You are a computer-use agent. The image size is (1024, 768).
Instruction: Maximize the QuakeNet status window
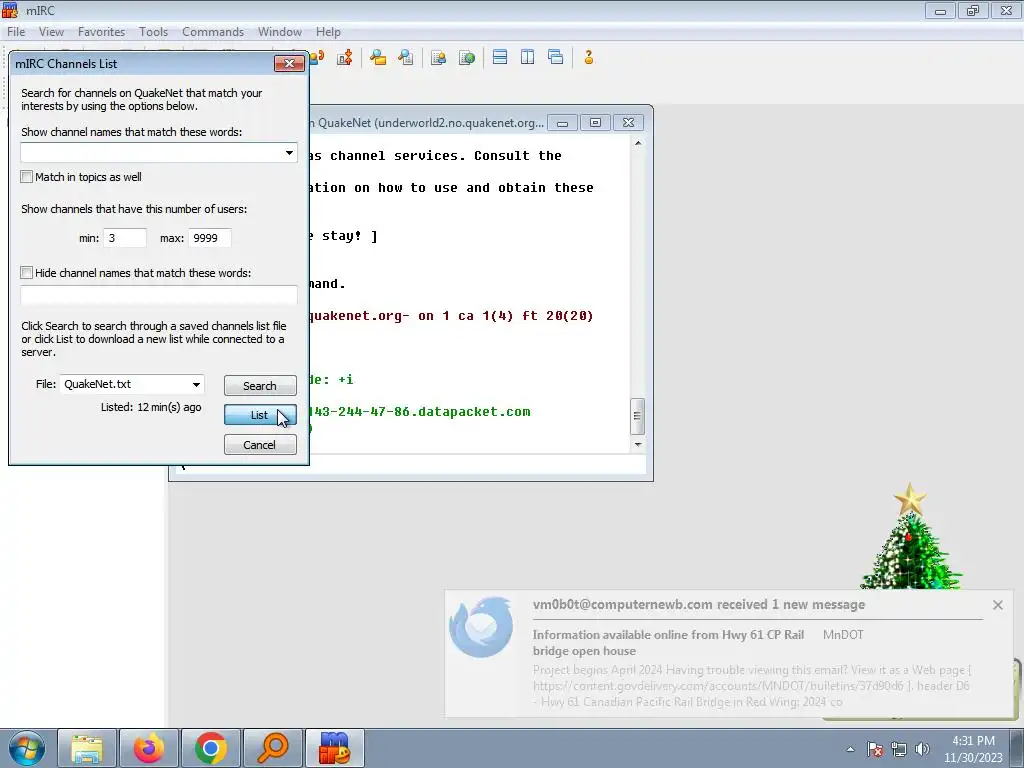(x=595, y=123)
